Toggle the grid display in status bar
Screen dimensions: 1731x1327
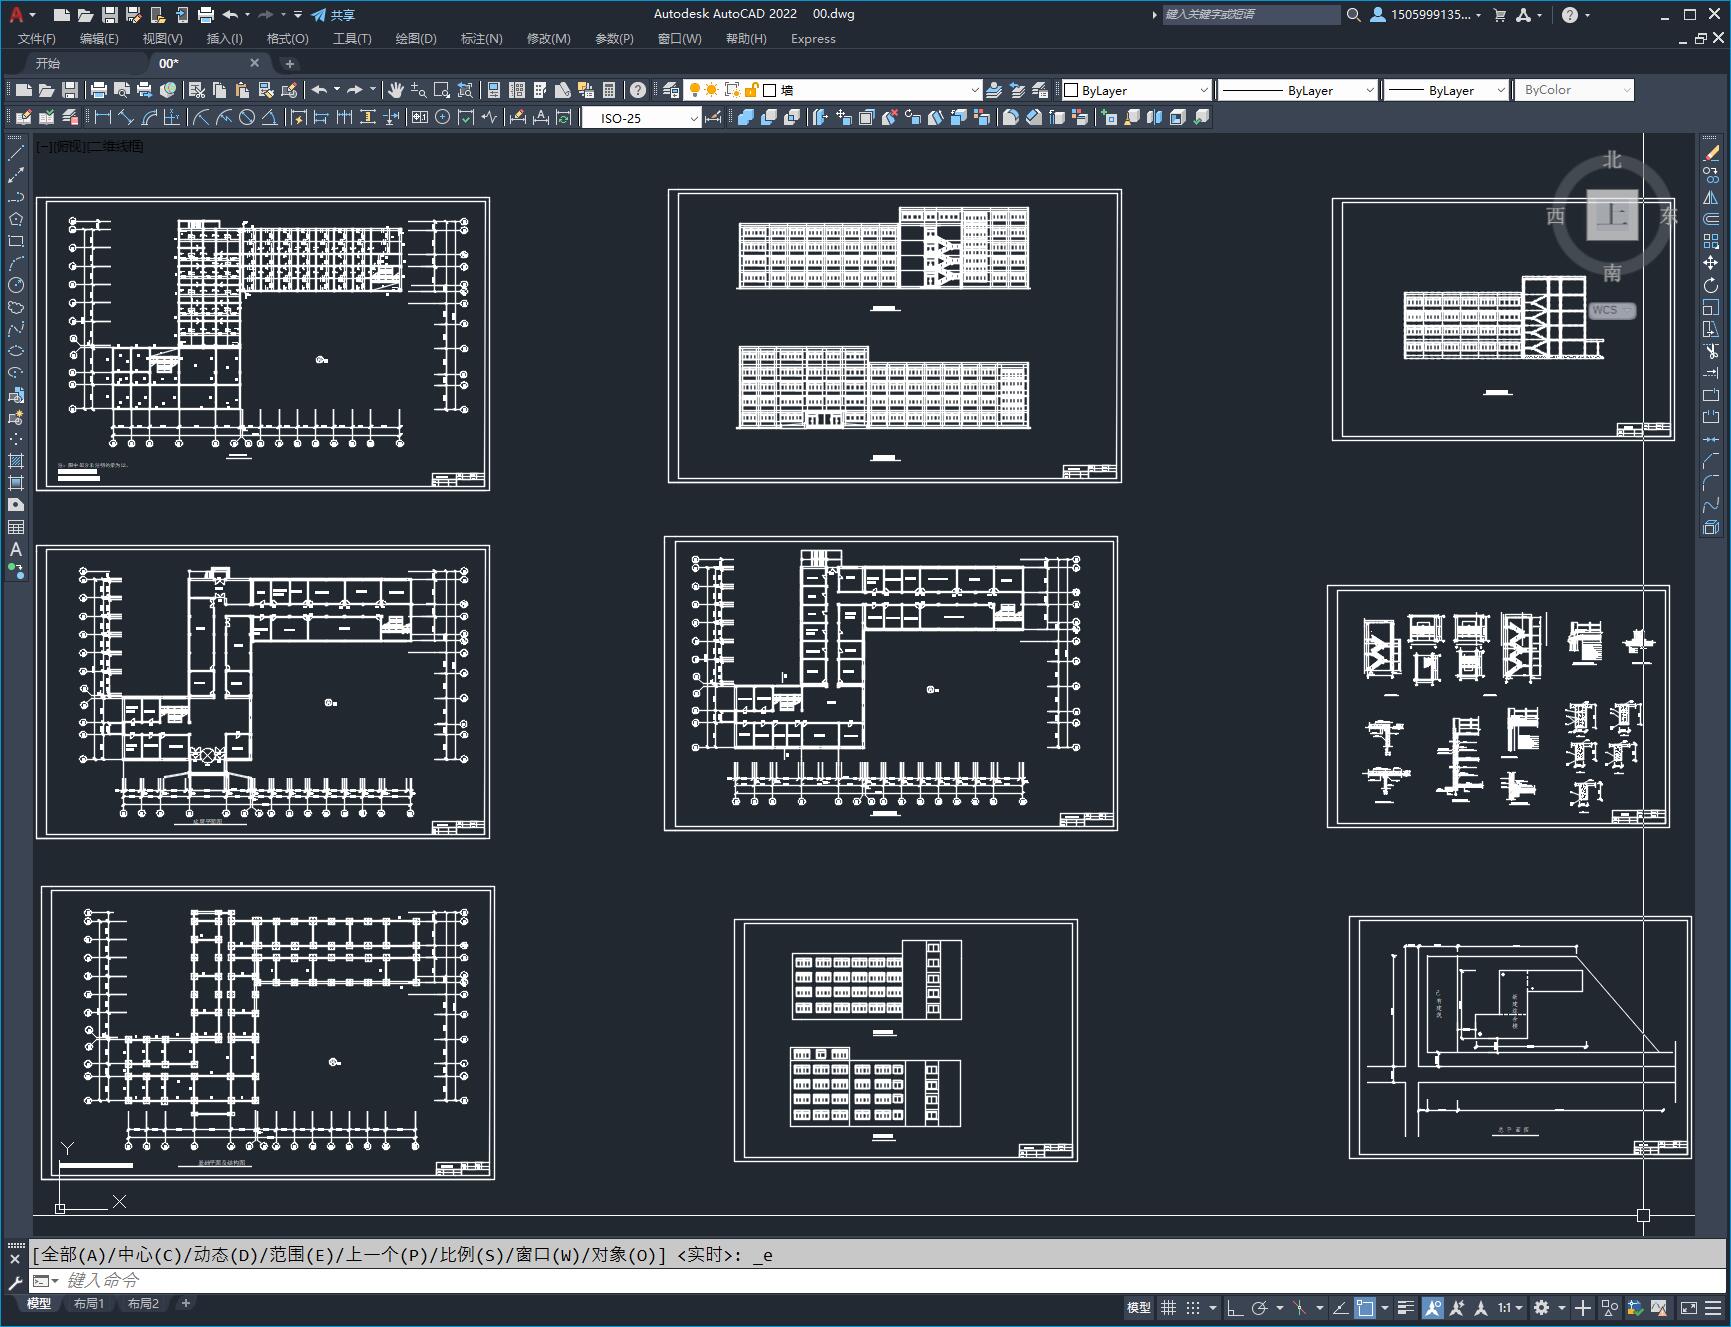1168,1307
